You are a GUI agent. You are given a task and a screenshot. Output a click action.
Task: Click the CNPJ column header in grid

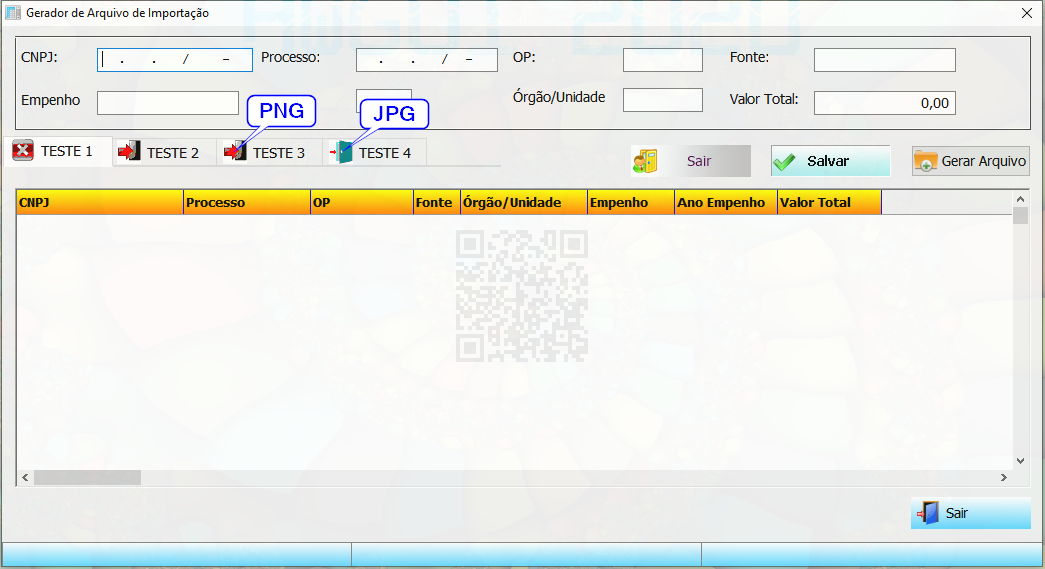point(100,203)
